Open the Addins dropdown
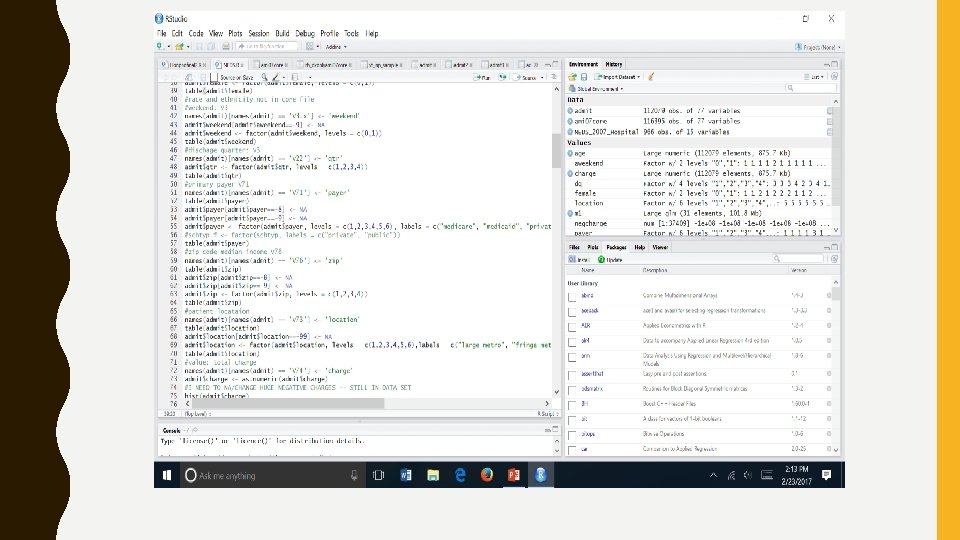 pos(336,47)
